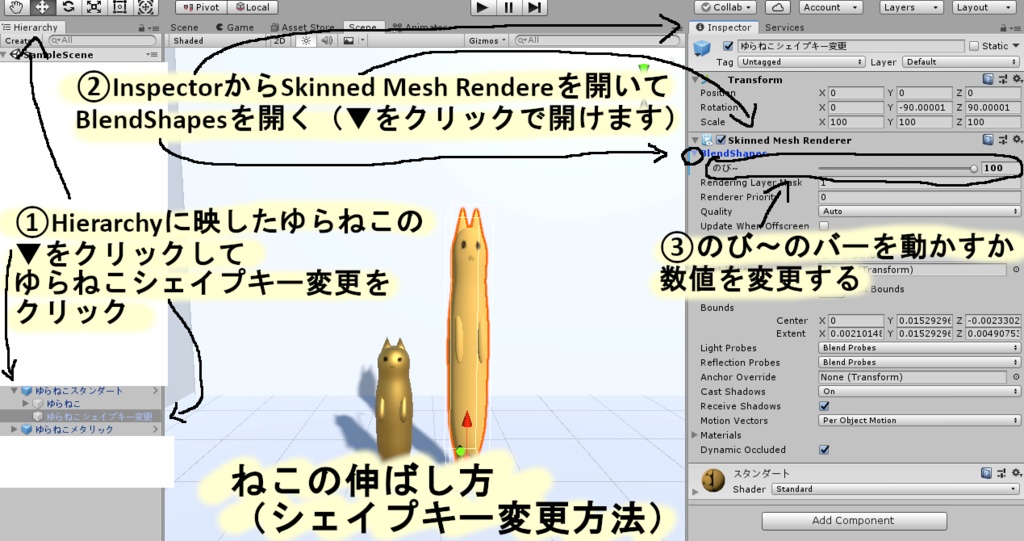Step one frame forward
This screenshot has height=541, width=1024.
[x=534, y=7]
